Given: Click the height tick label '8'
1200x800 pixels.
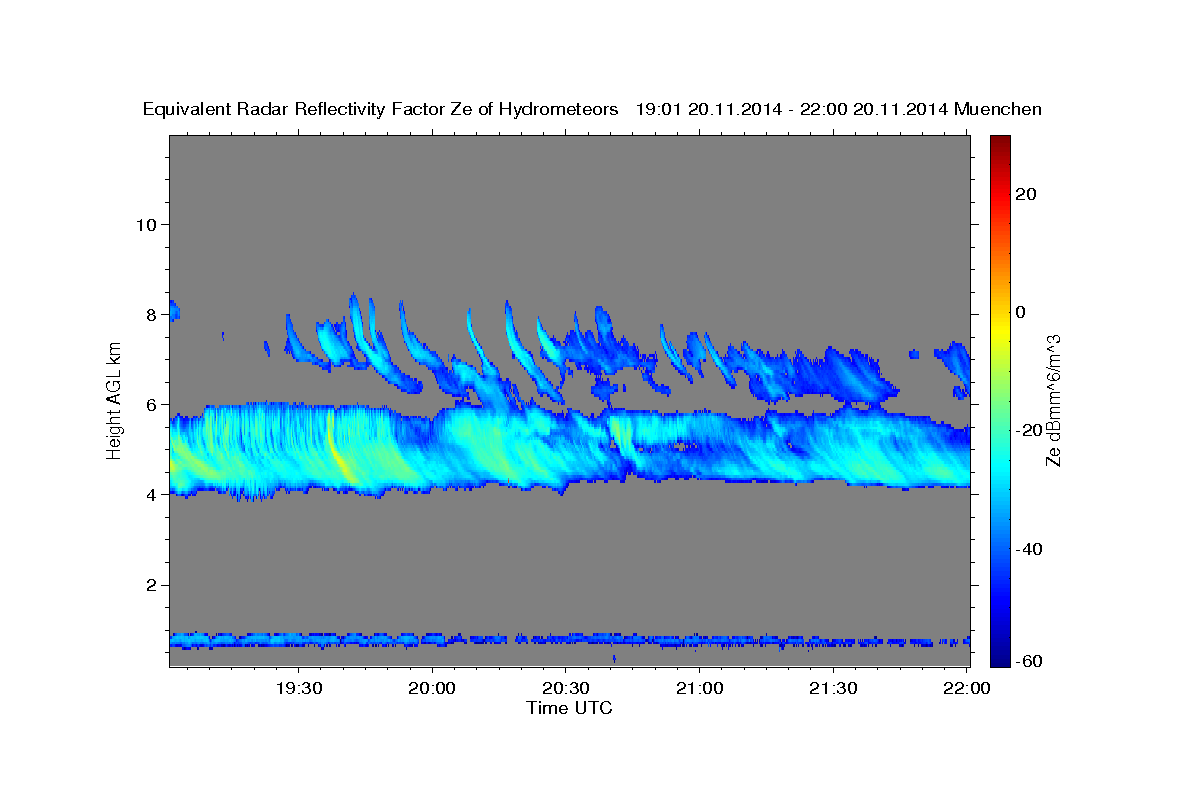Looking at the screenshot, I should click(x=151, y=314).
